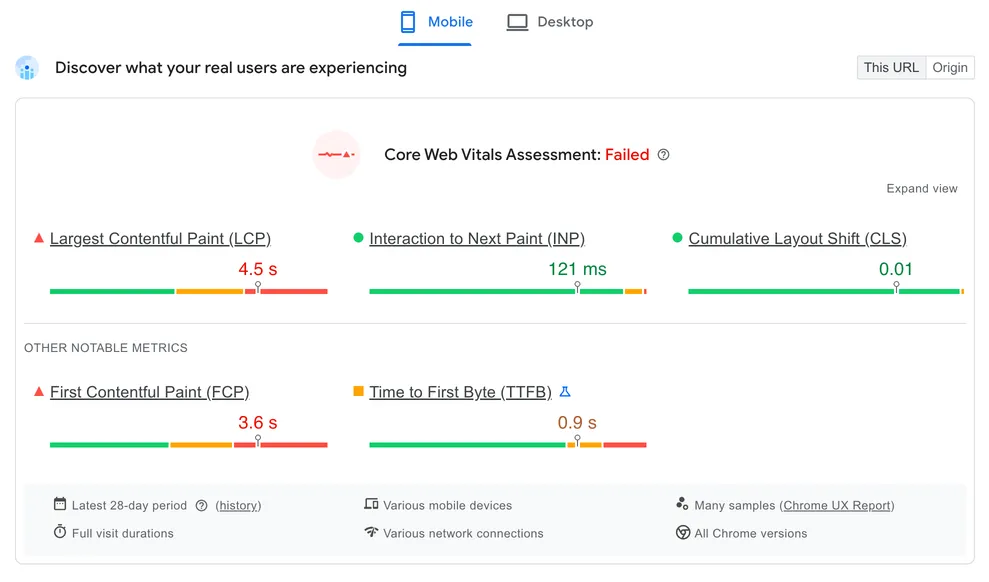Click the mobile phone icon on the Mobile tab
Screen dimensions: 989x582
[x=409, y=21]
